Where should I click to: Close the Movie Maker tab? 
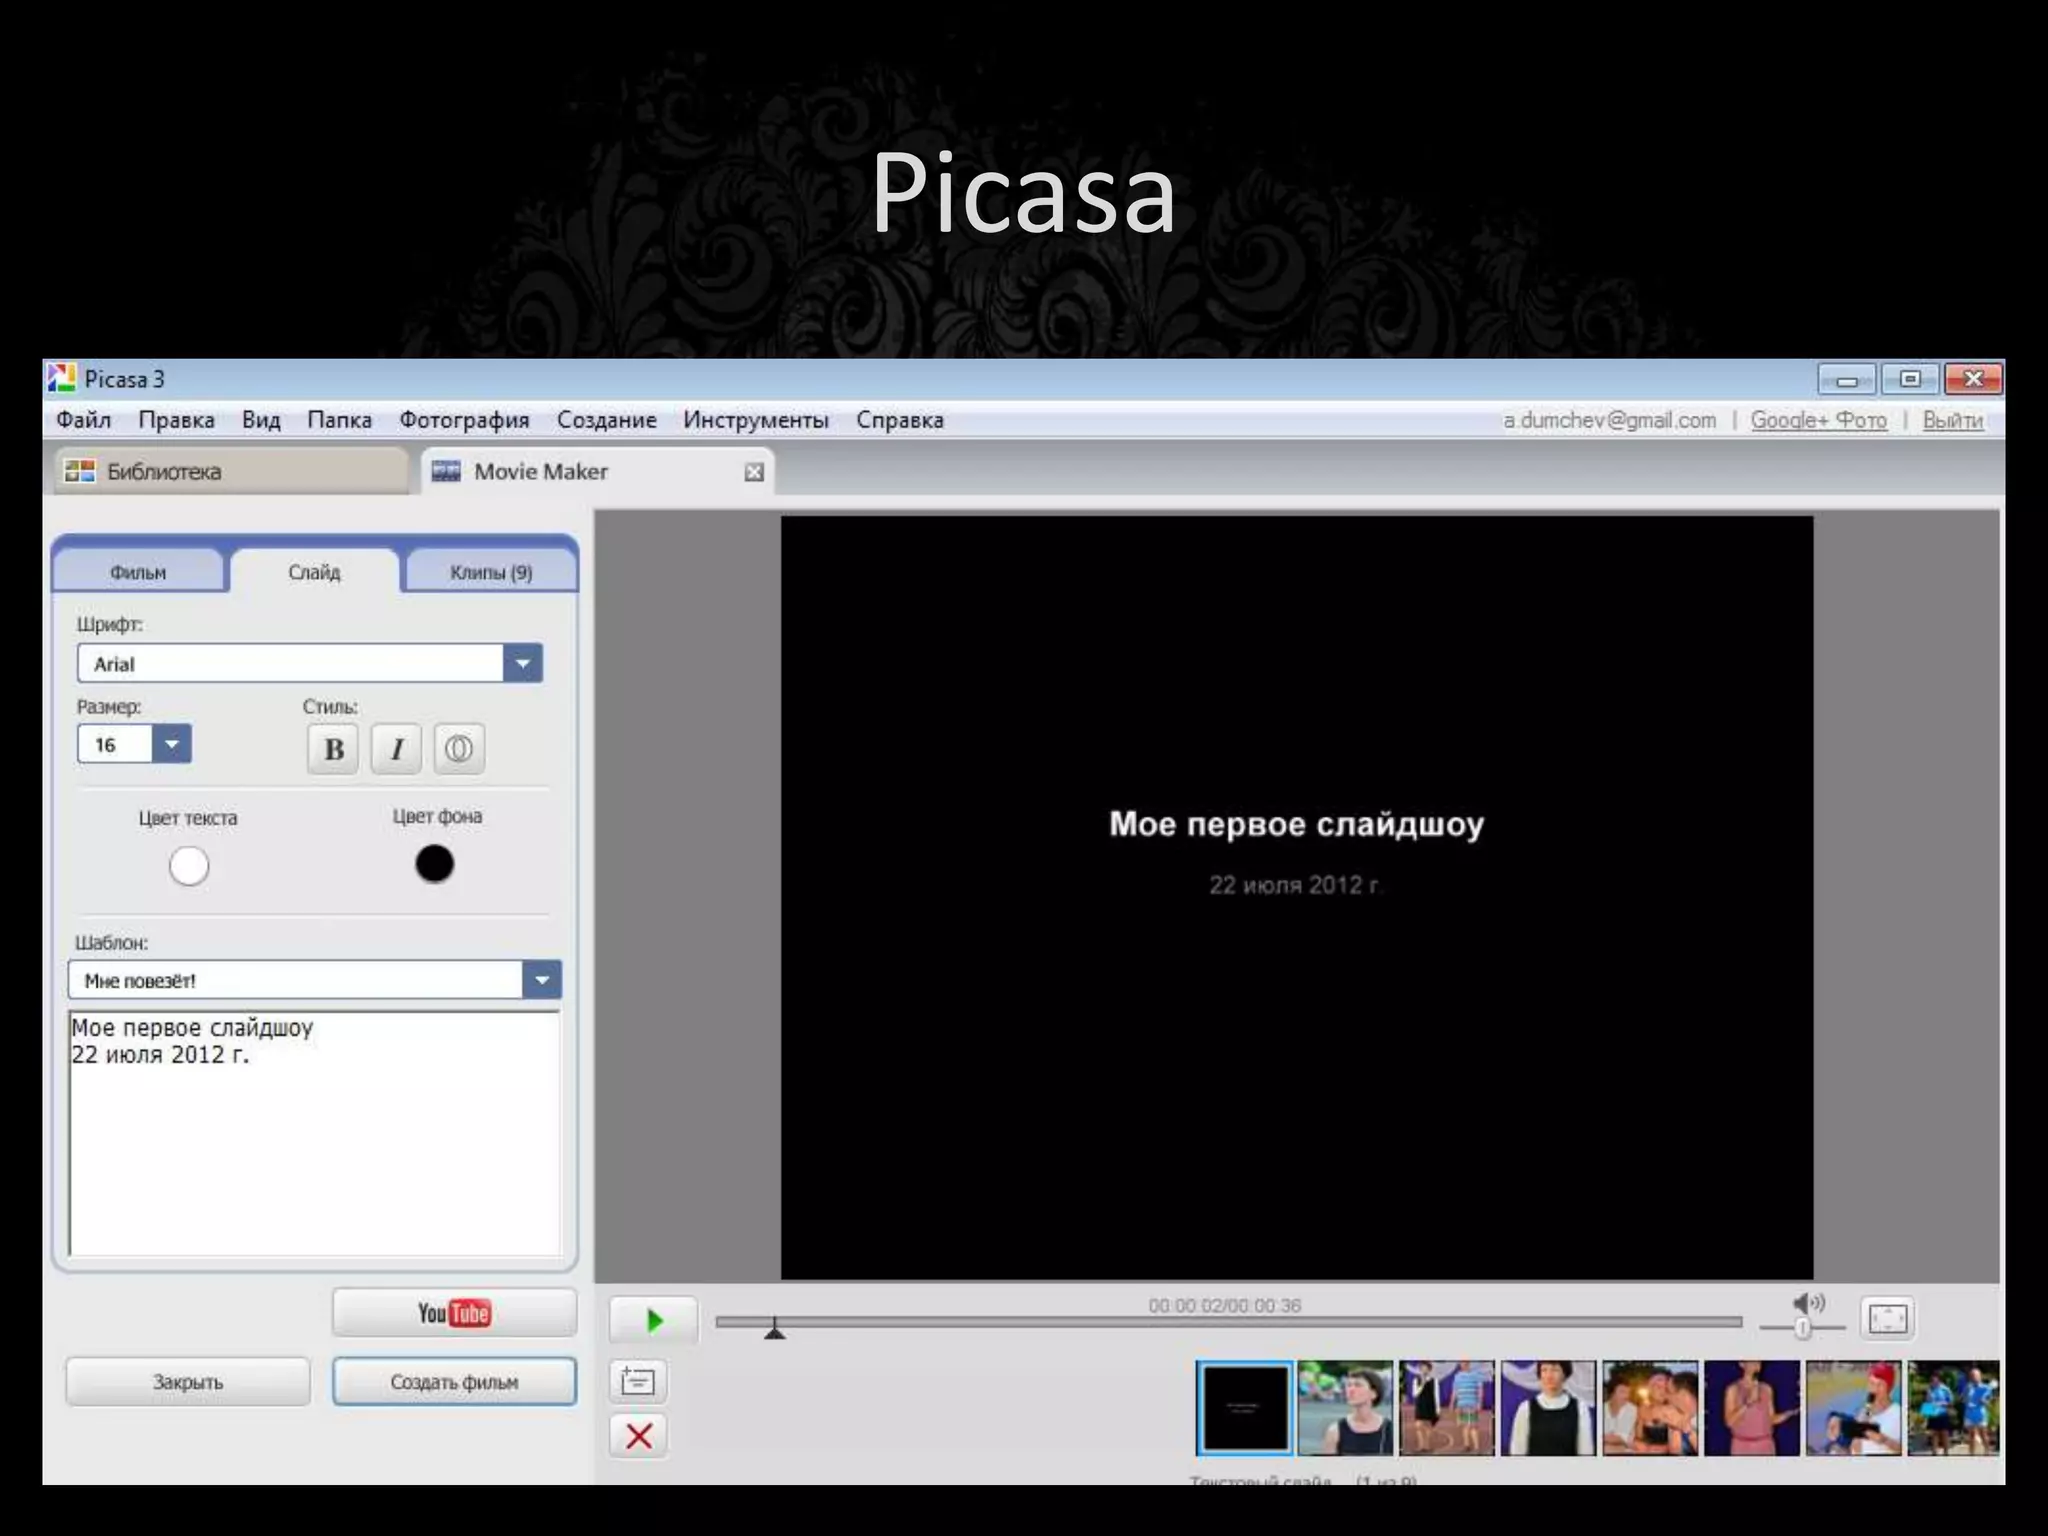pyautogui.click(x=754, y=472)
